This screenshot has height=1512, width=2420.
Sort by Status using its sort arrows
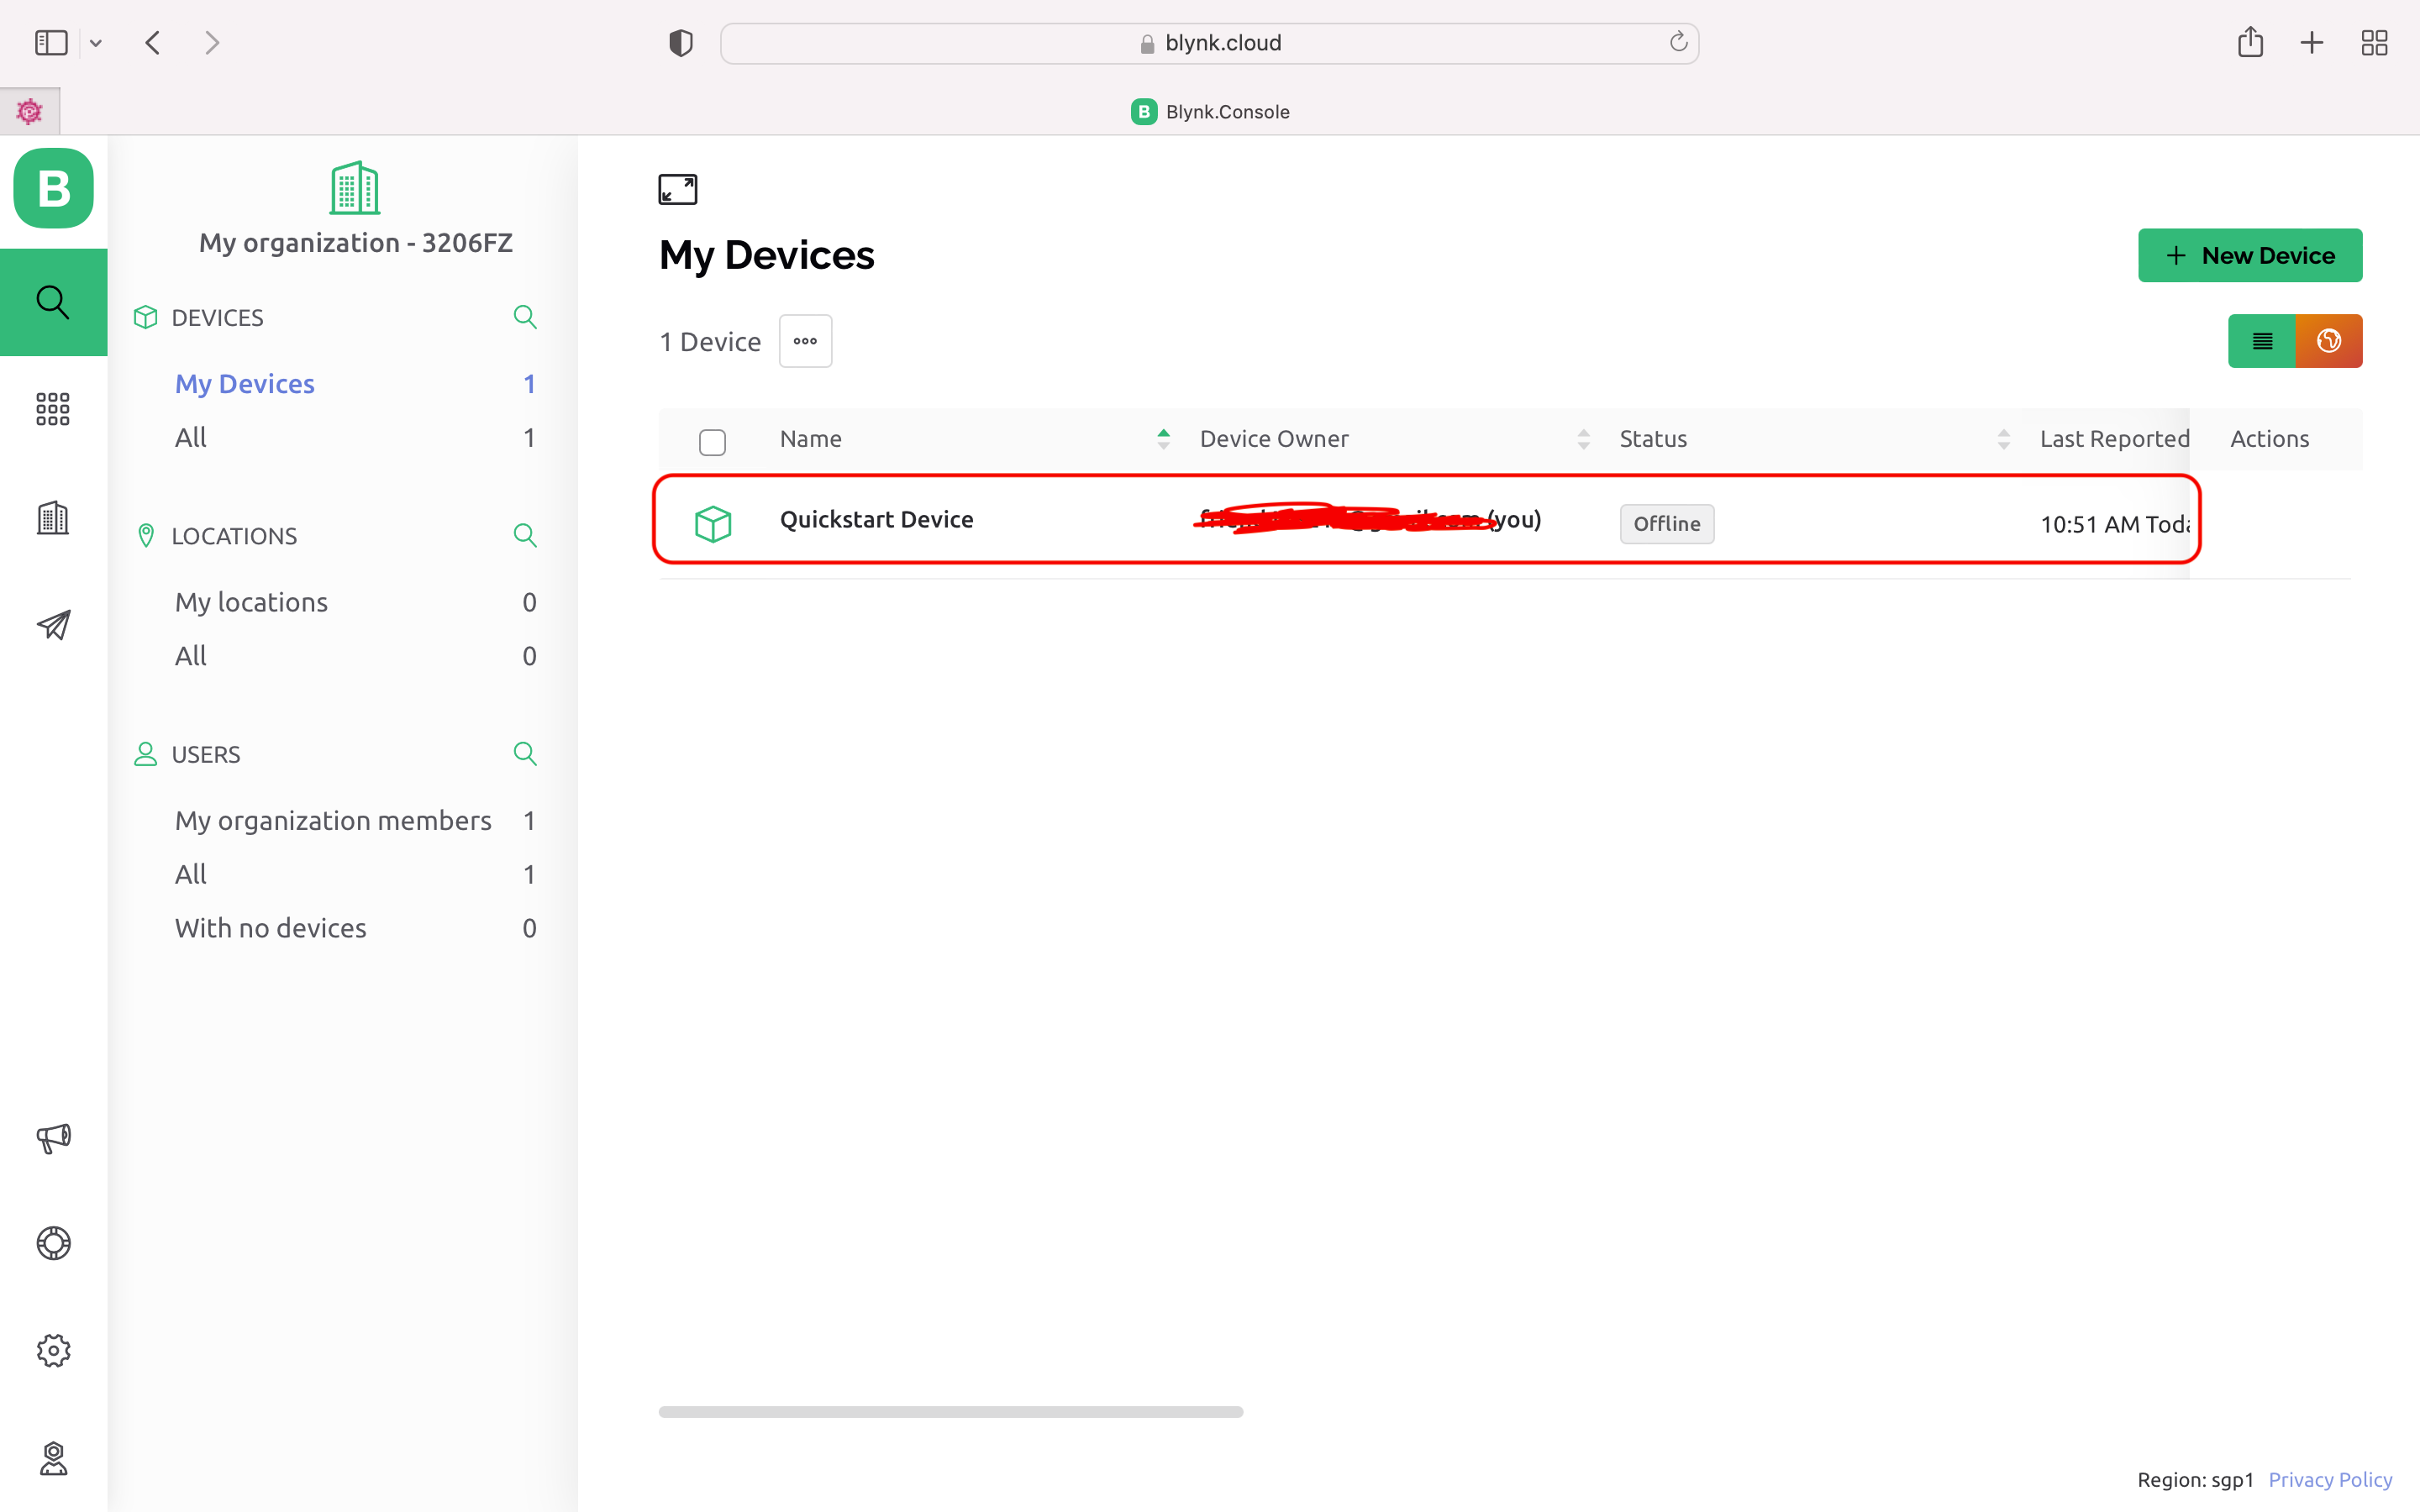[x=2003, y=439]
